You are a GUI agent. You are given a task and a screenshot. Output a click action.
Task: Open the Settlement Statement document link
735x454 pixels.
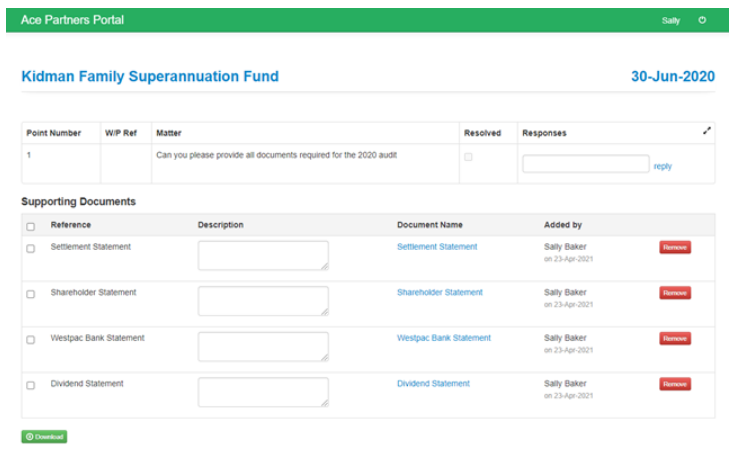pyautogui.click(x=437, y=247)
